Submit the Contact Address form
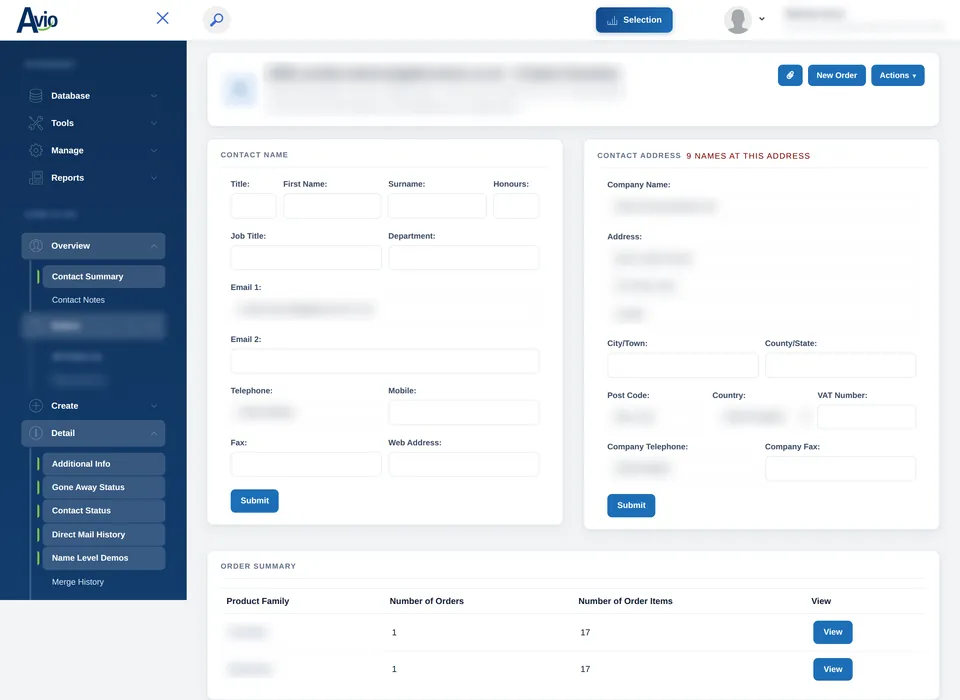Image resolution: width=960 pixels, height=700 pixels. pyautogui.click(x=631, y=505)
